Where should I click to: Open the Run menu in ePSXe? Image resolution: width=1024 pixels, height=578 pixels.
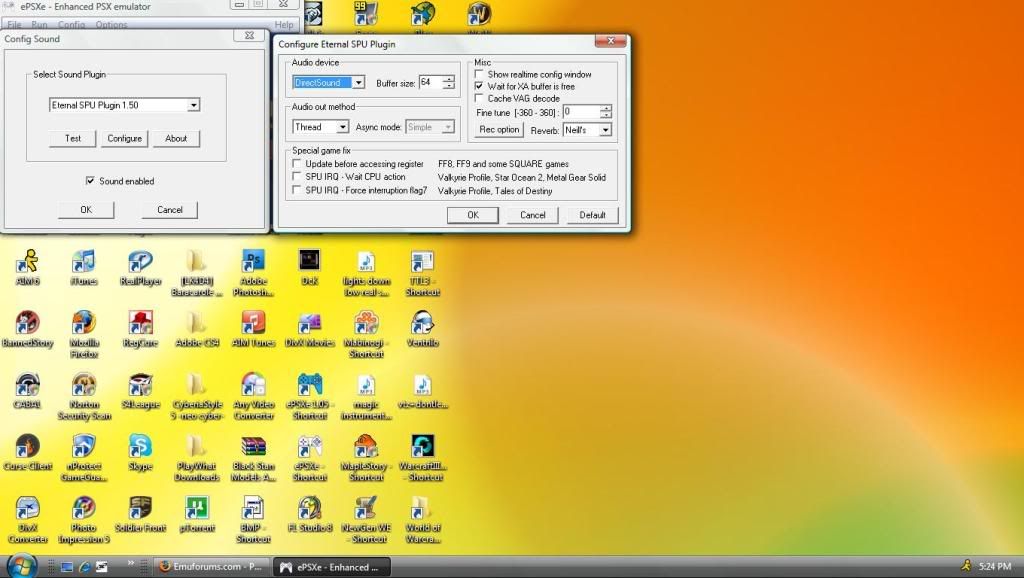(39, 24)
